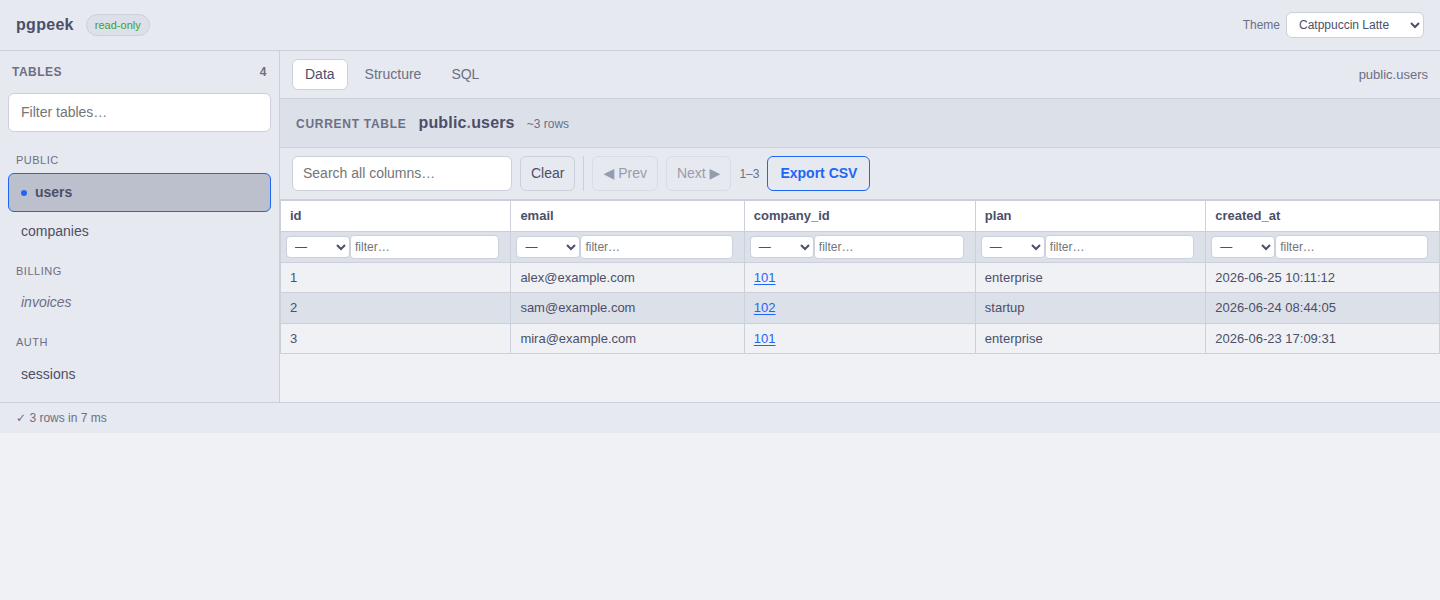Click the status text 3 rows in 7 ms
The image size is (1440, 600).
(62, 418)
